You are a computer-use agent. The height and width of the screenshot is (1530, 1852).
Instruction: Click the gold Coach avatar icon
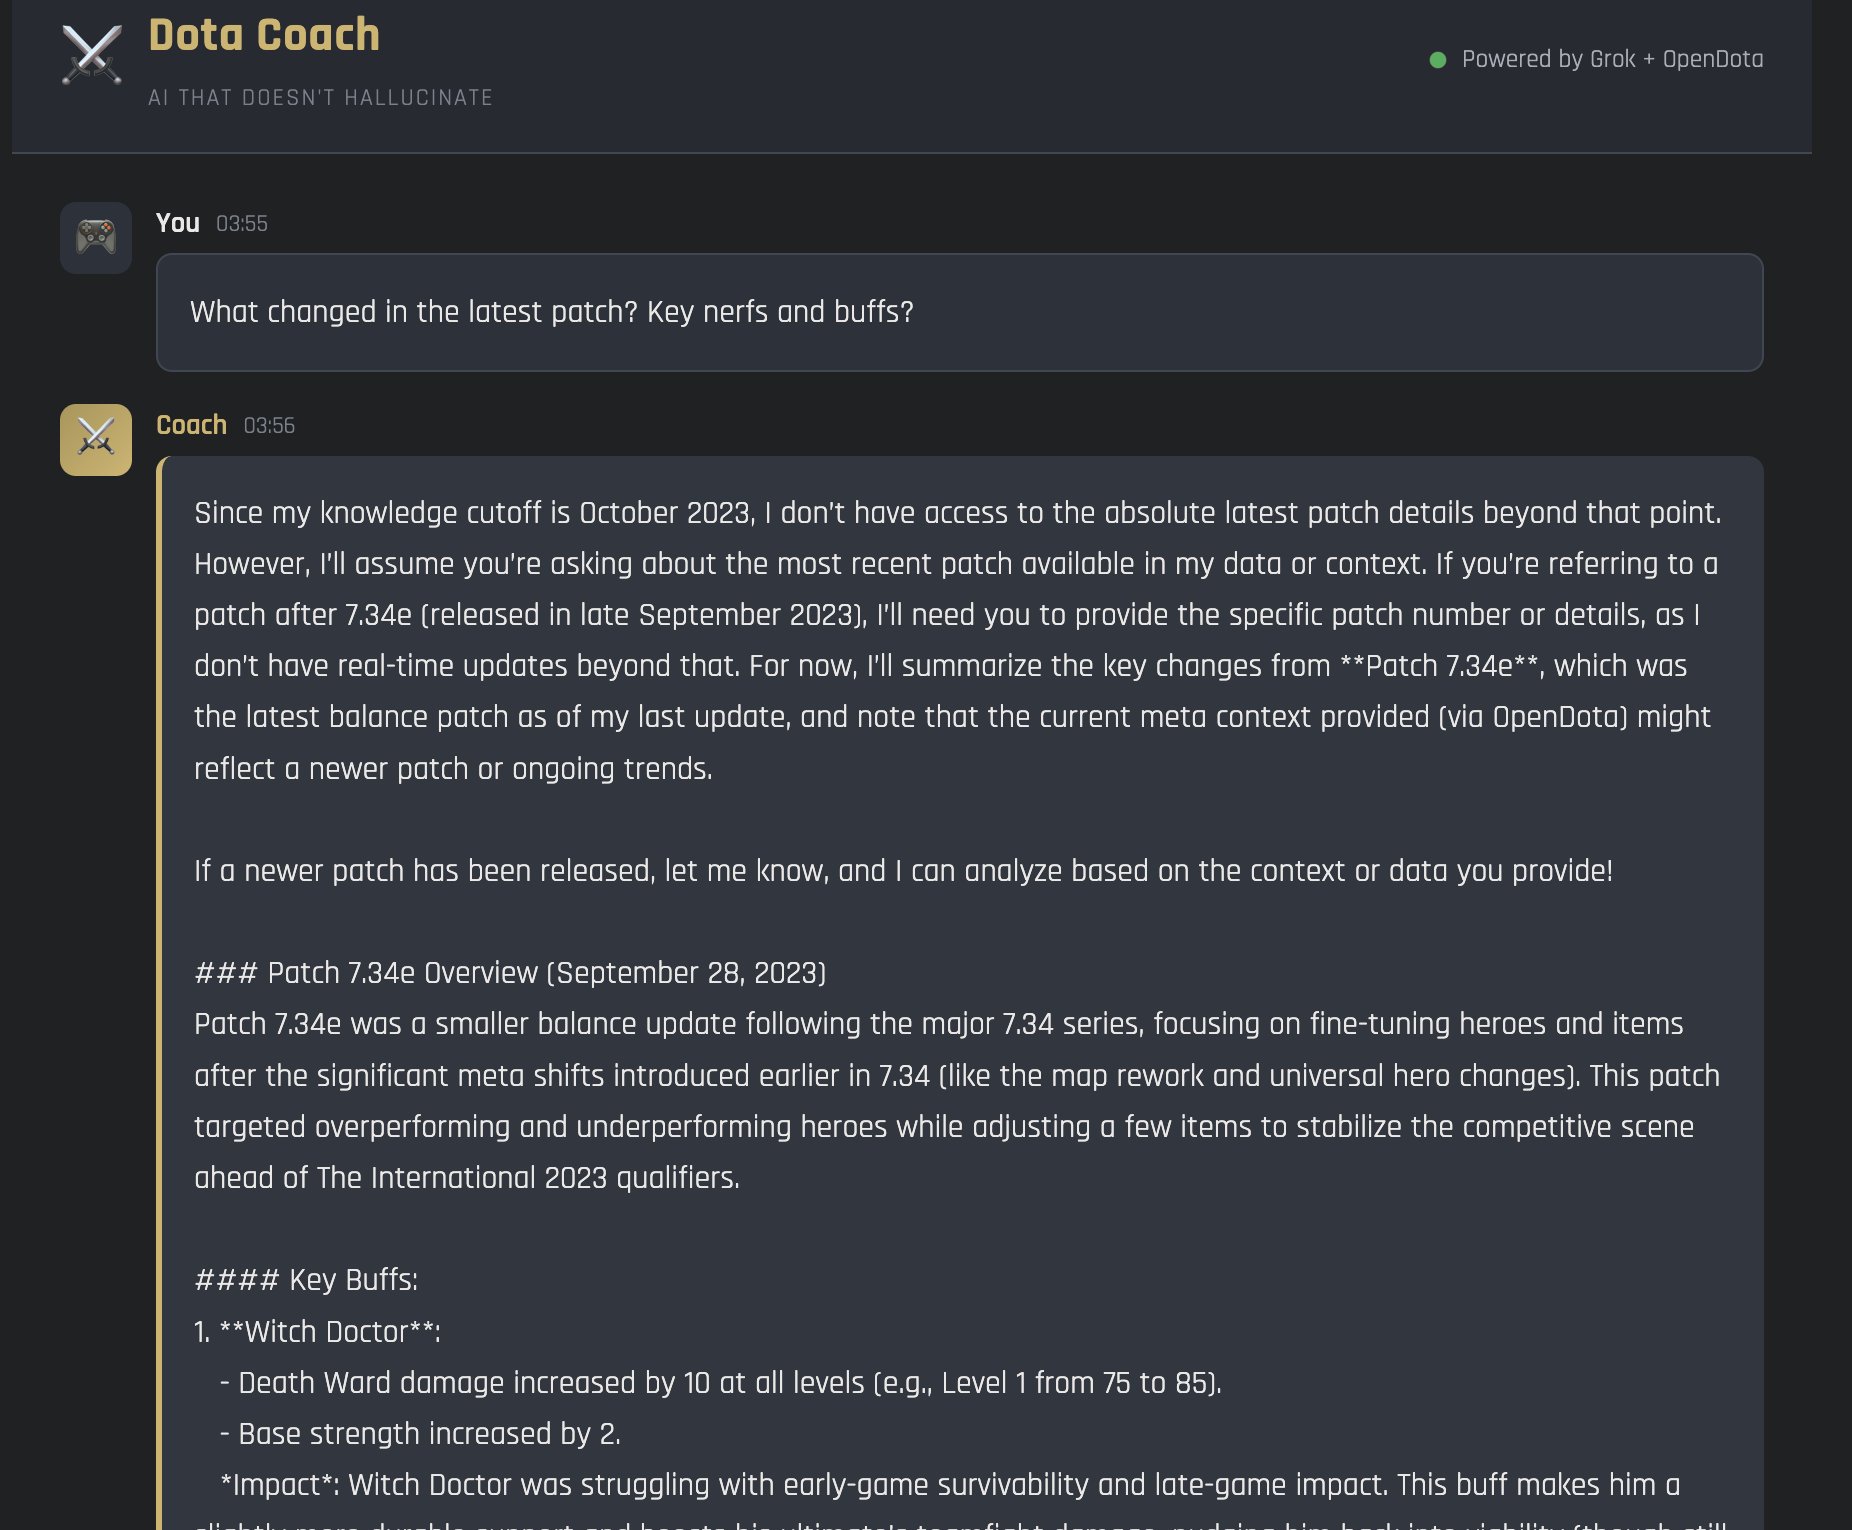pyautogui.click(x=96, y=440)
